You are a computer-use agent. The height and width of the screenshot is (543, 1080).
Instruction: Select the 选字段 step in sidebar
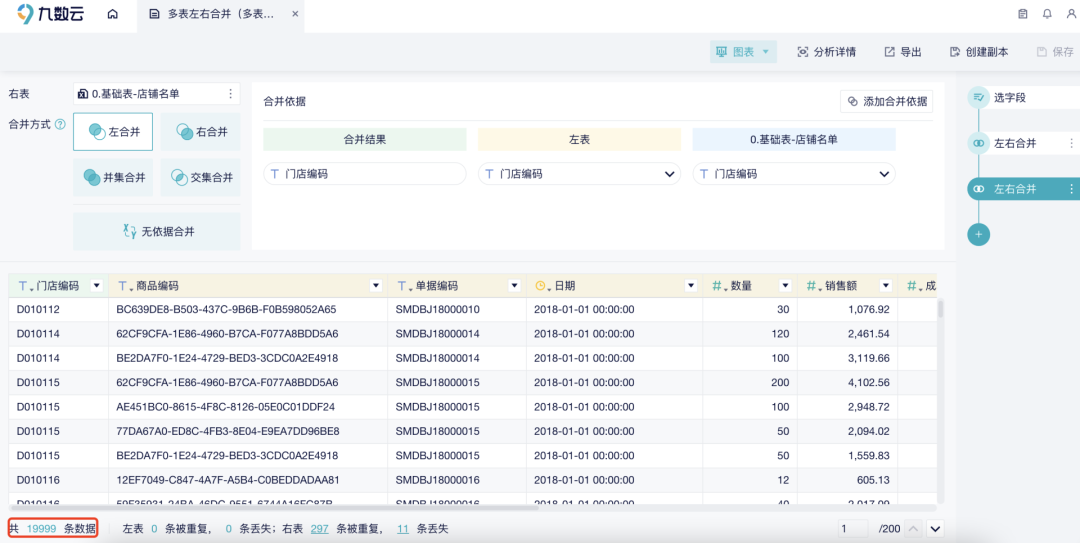coord(1009,98)
